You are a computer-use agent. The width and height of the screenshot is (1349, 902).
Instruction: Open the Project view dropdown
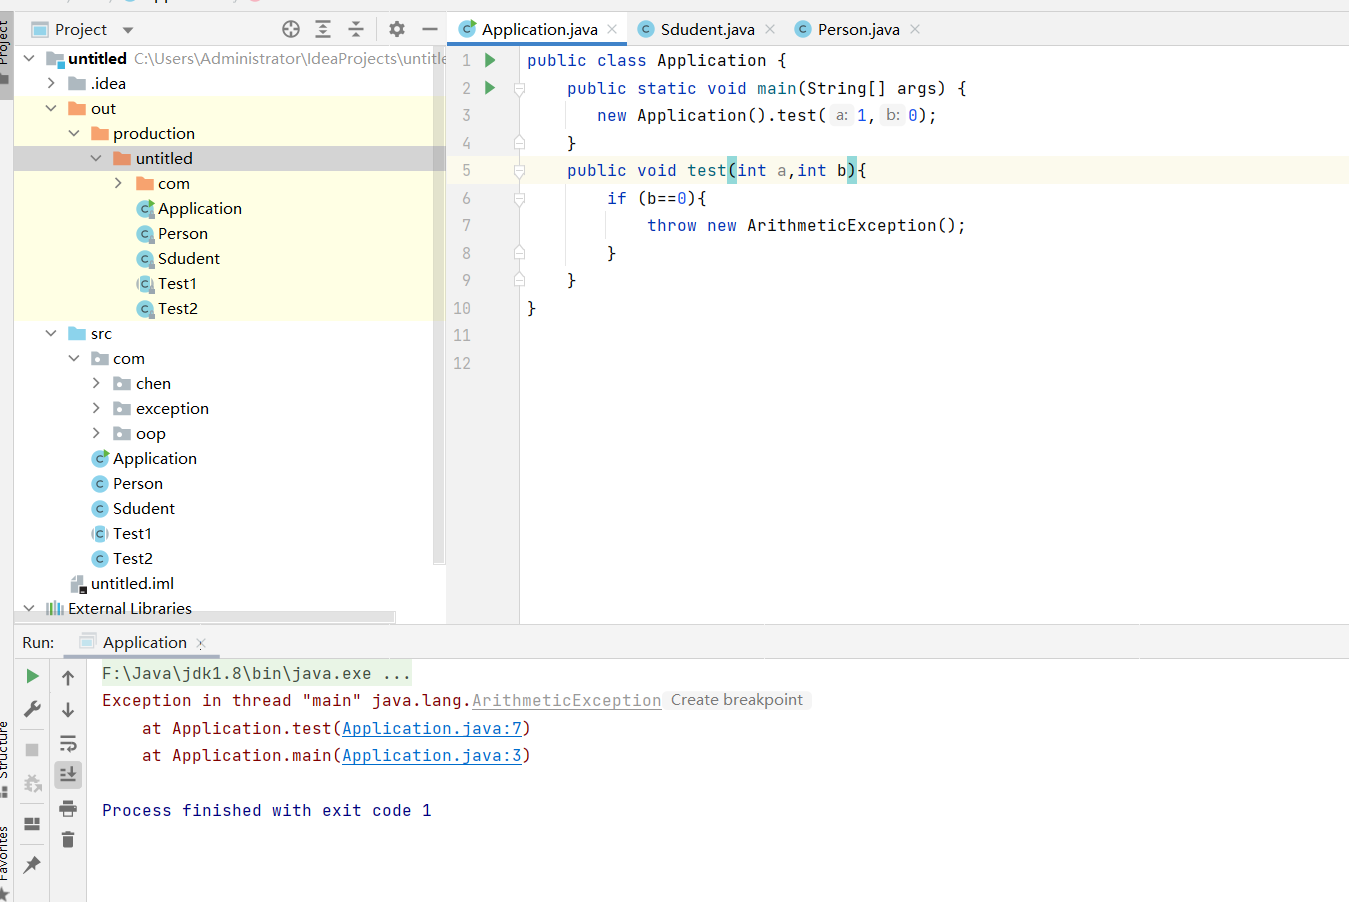(127, 30)
